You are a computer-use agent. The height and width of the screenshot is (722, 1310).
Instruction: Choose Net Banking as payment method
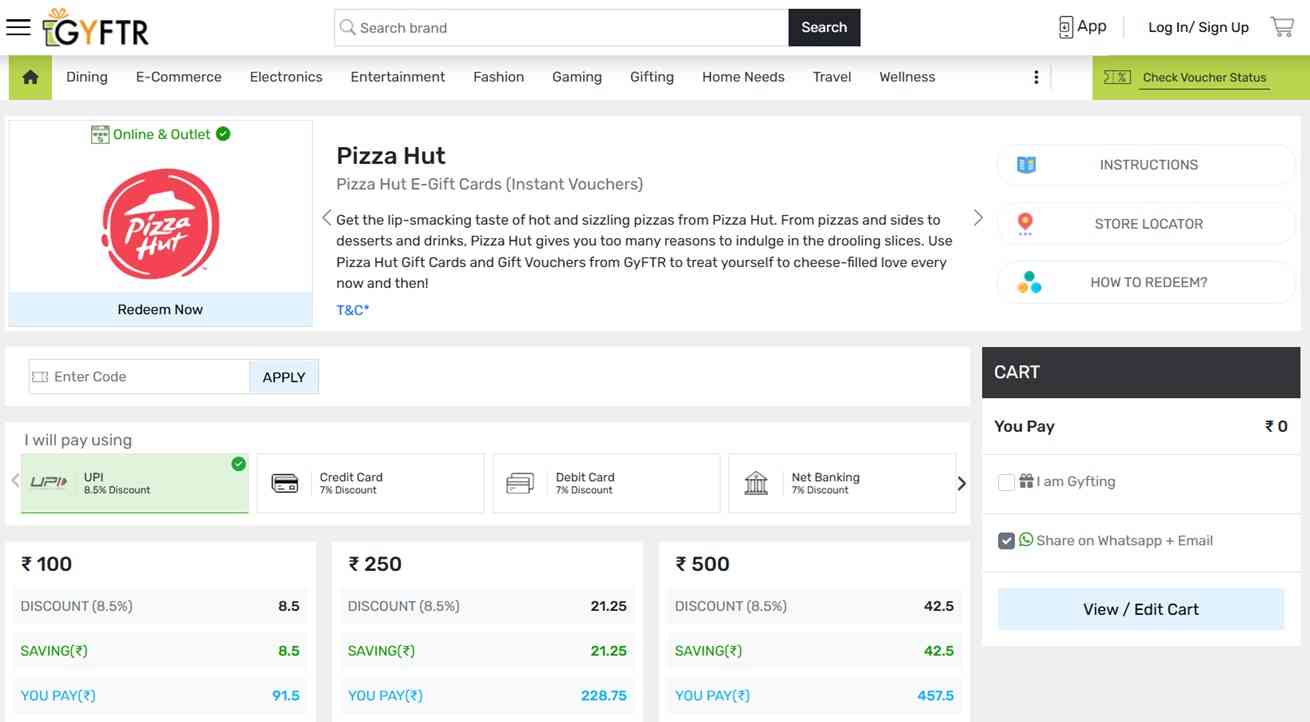tap(842, 483)
